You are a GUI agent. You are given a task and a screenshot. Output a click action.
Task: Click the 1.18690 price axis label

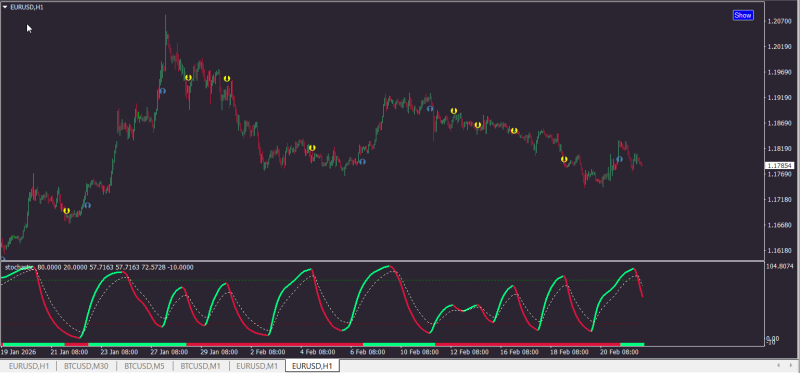coord(779,123)
